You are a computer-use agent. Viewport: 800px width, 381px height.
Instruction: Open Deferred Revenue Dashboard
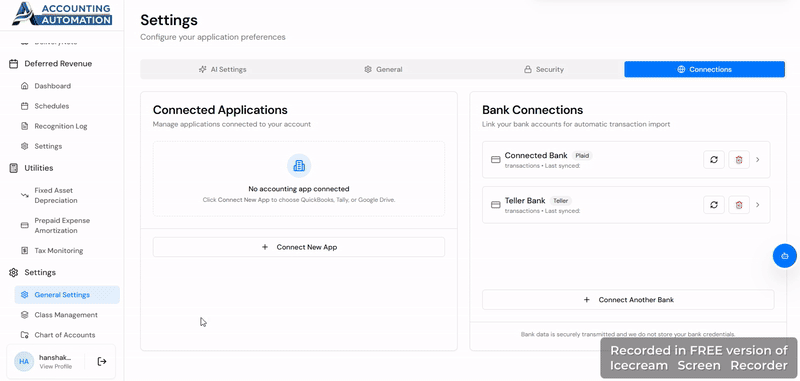click(x=53, y=86)
